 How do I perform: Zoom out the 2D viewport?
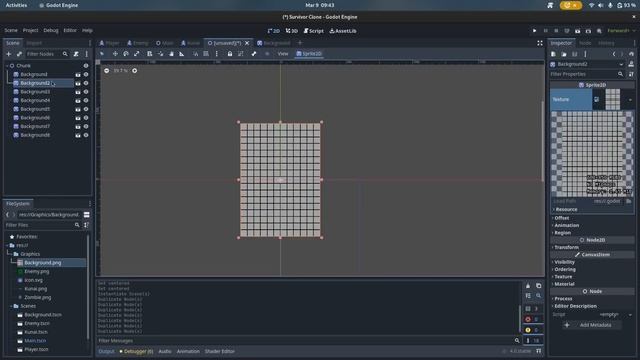coord(107,71)
